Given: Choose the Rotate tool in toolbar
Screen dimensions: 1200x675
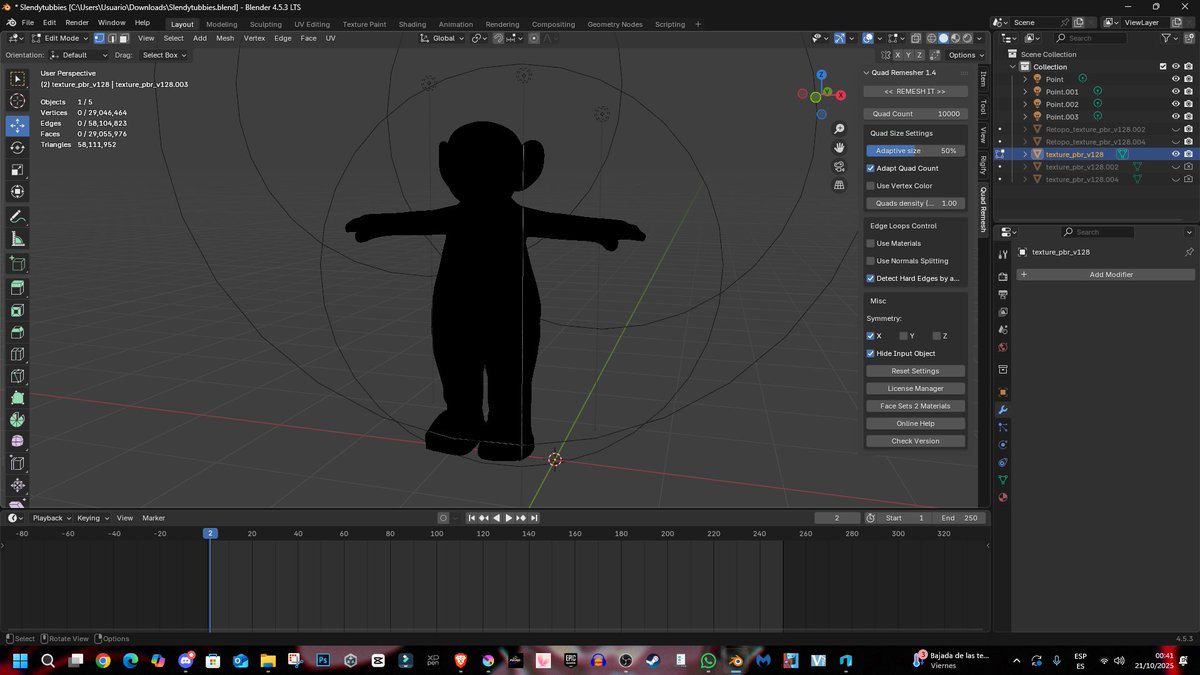Looking at the screenshot, I should coord(17,148).
